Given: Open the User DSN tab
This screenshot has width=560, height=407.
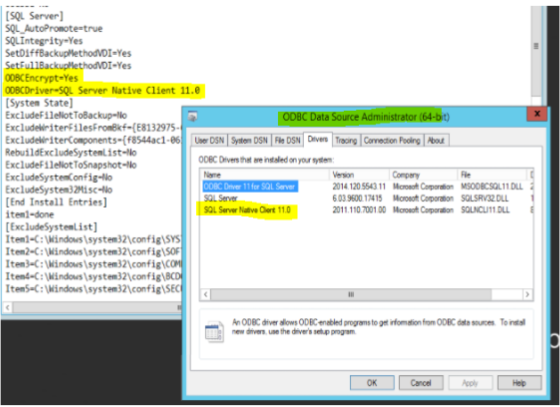Looking at the screenshot, I should pos(209,140).
